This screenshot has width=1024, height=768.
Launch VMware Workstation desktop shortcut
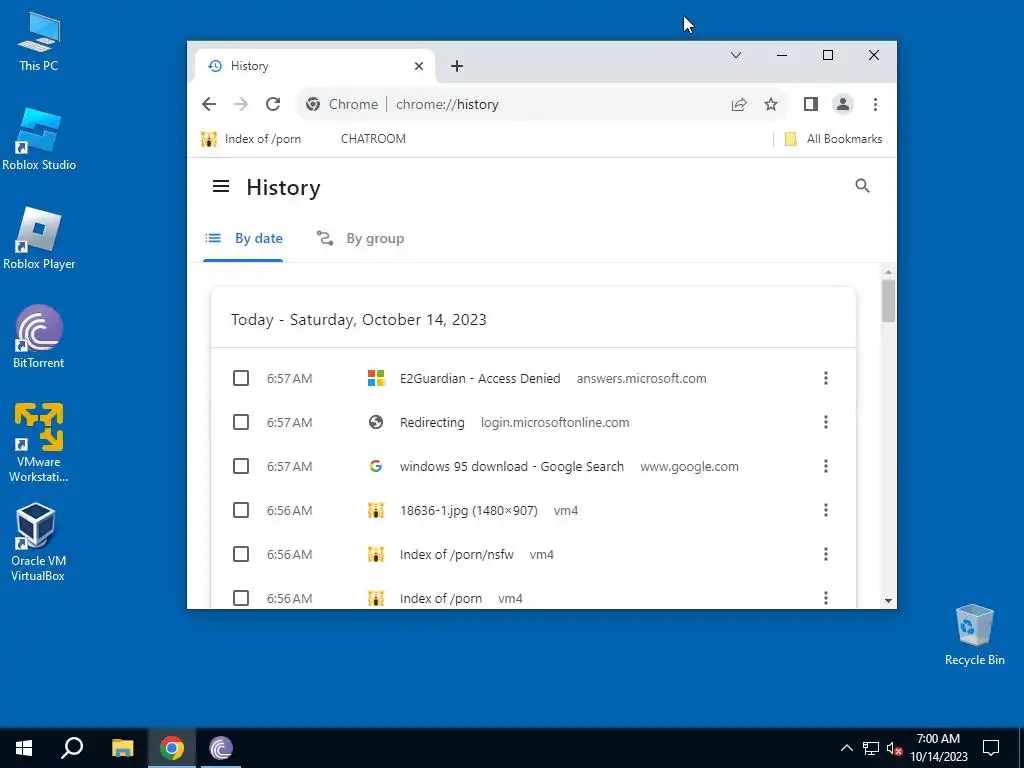tap(39, 443)
